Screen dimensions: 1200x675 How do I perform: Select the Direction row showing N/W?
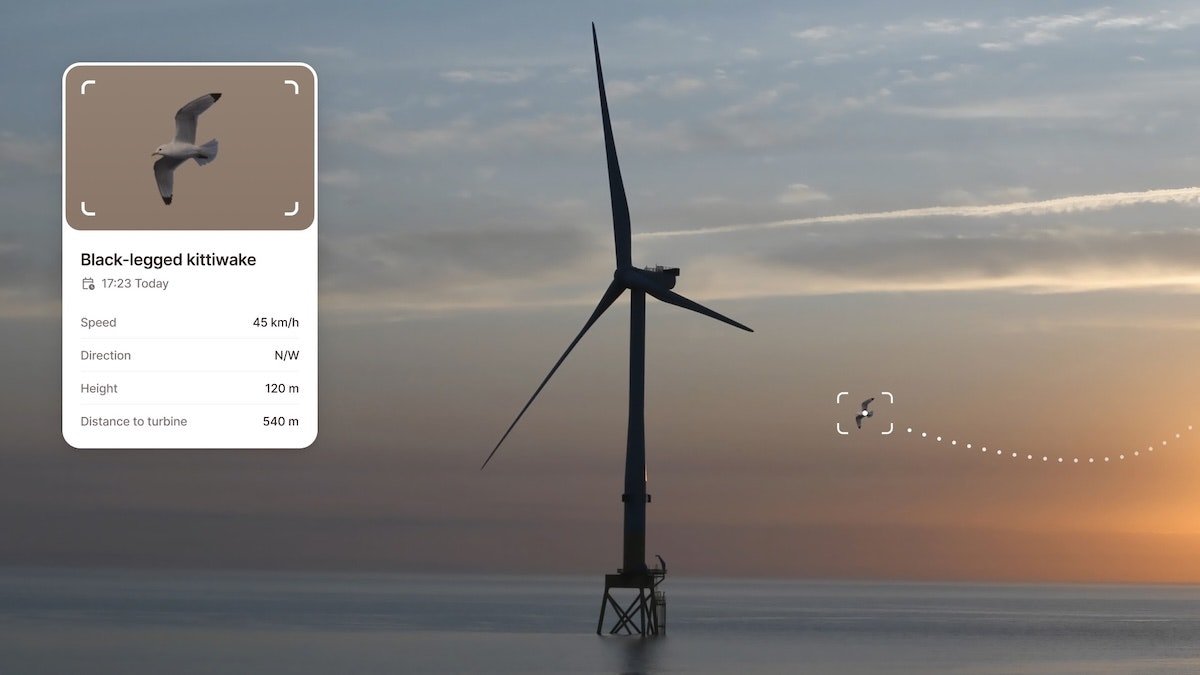189,355
